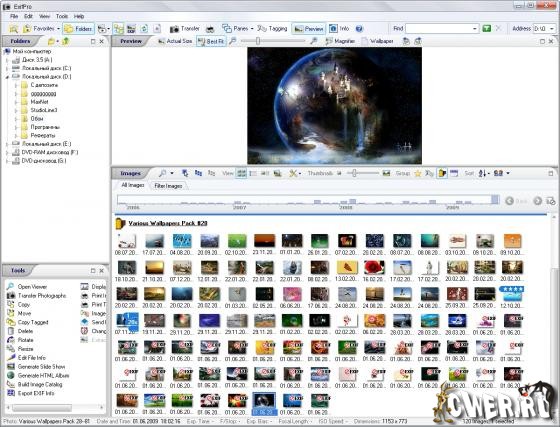
Task: Open the Tagging tool
Action: tap(272, 29)
